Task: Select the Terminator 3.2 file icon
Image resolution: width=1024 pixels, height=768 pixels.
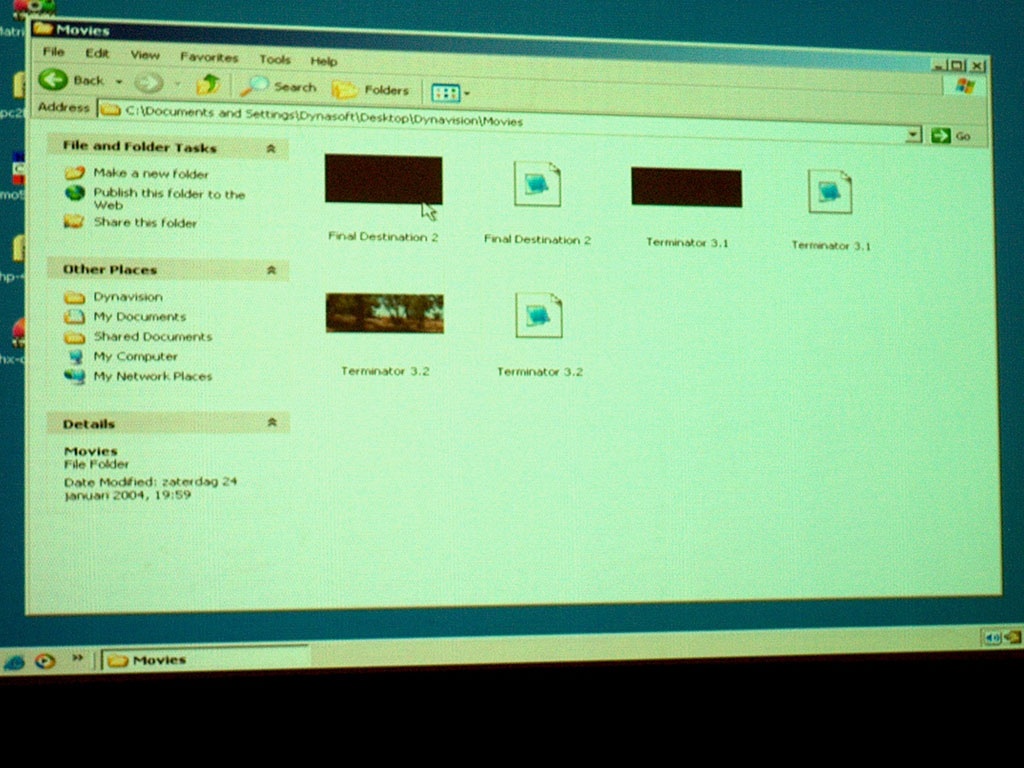Action: [539, 315]
